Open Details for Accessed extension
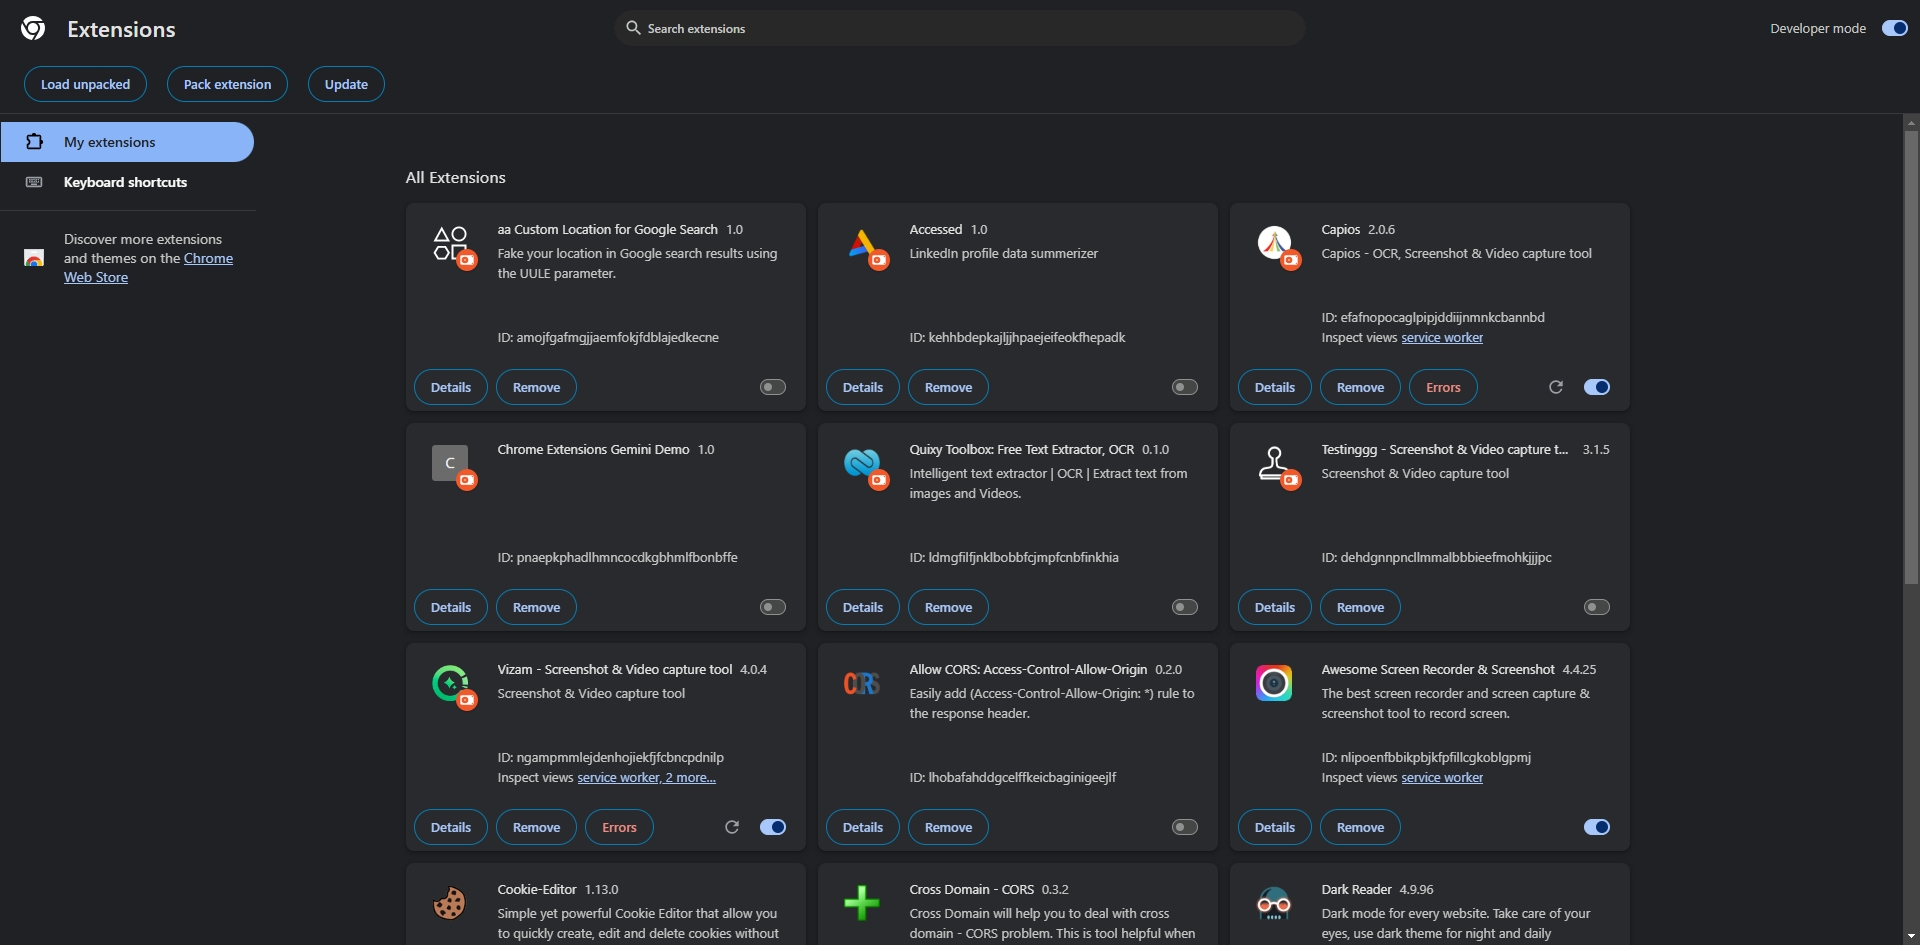This screenshot has height=945, width=1920. coord(863,387)
